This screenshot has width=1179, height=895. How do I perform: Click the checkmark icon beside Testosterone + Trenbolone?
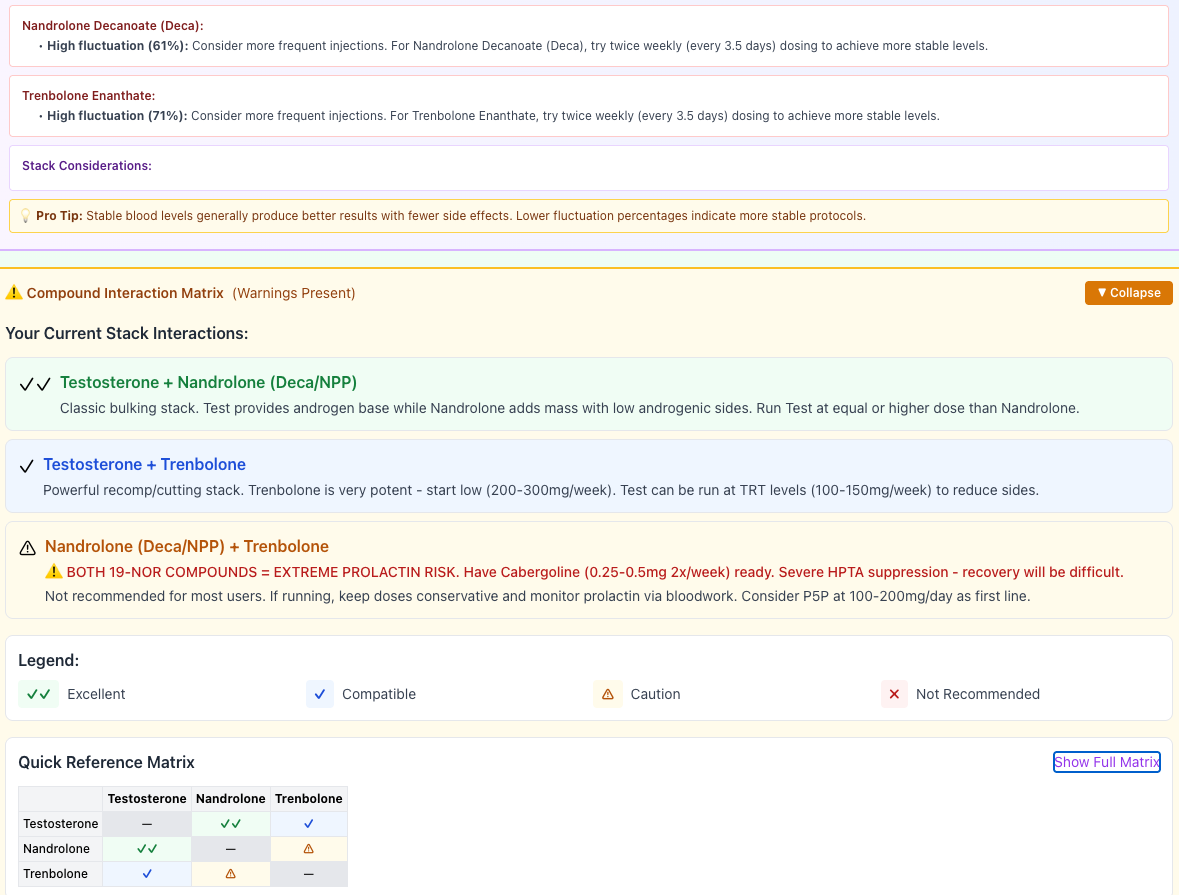(x=26, y=464)
